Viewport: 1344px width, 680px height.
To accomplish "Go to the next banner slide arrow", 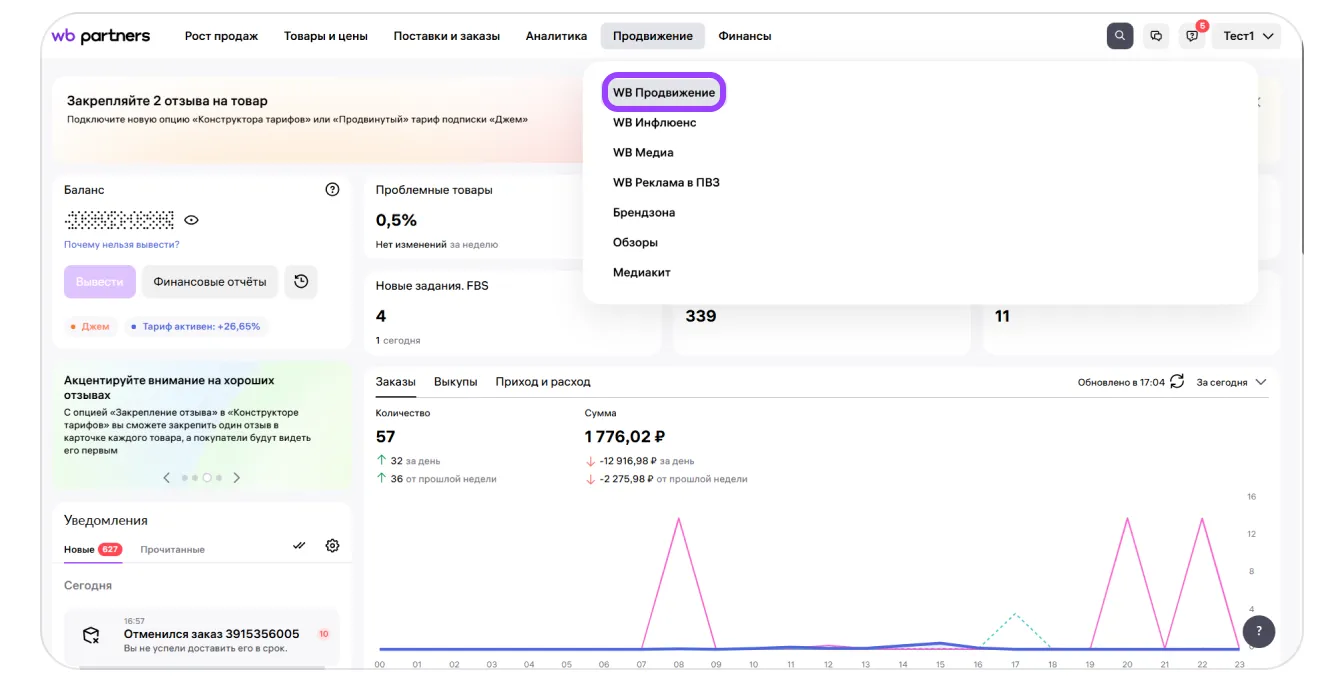I will click(237, 478).
